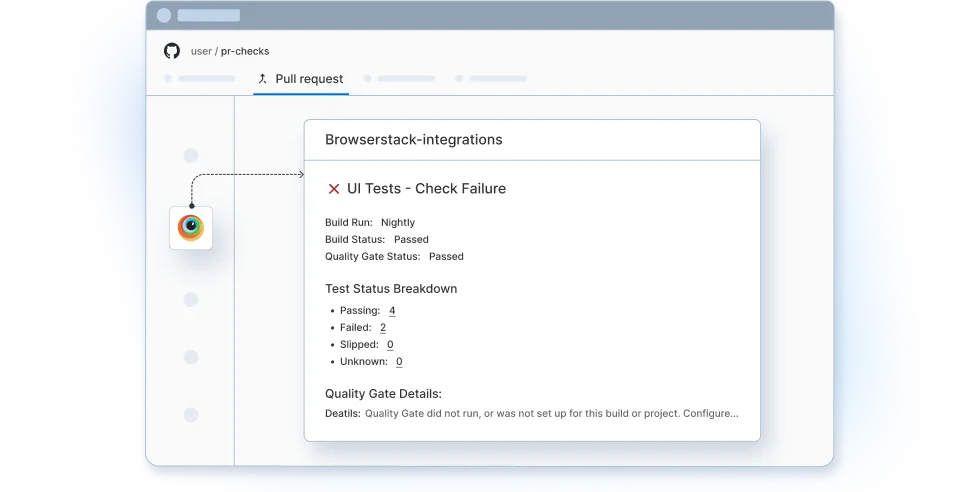Select the Browserstack-integrations card header
980x492 pixels.
pos(532,140)
